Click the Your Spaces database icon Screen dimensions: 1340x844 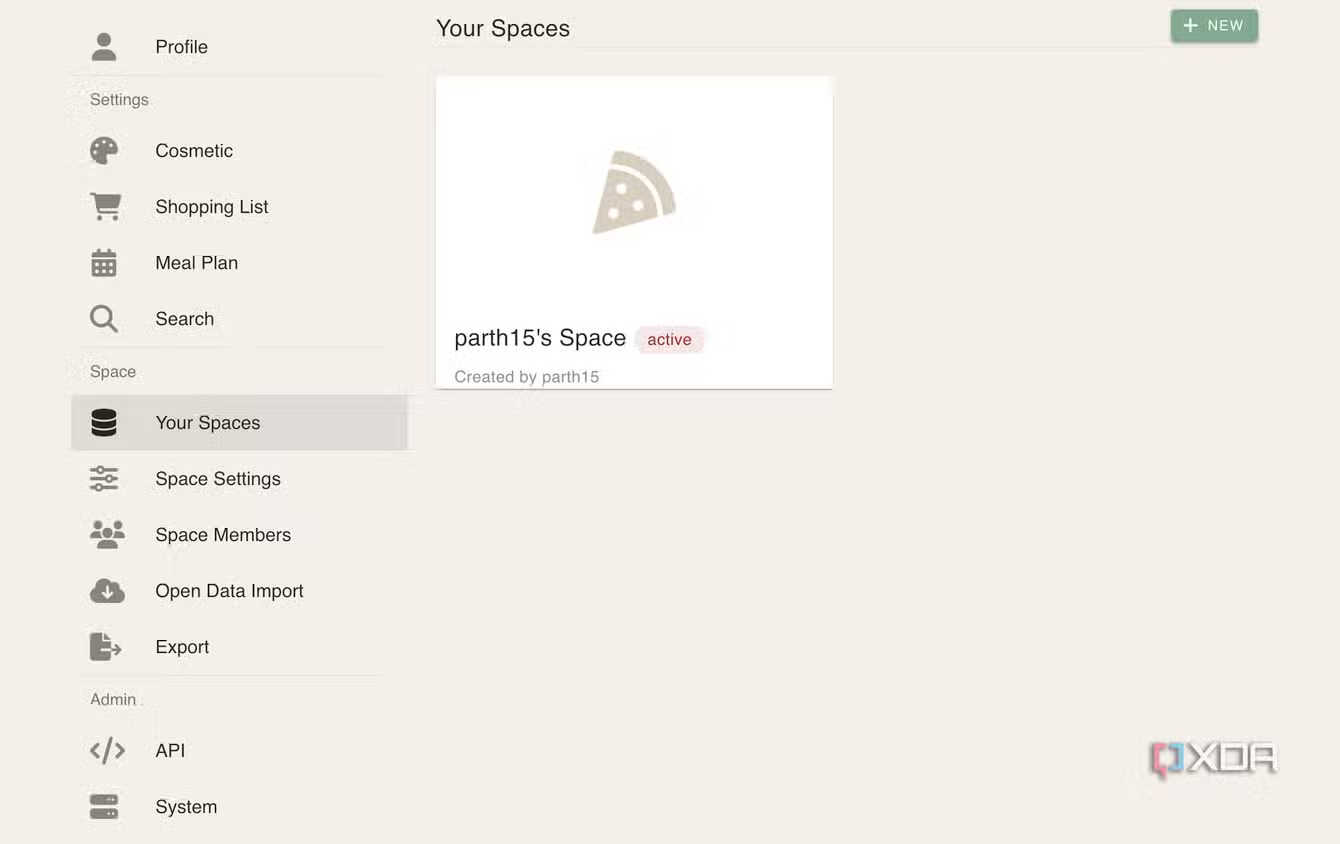pos(104,423)
